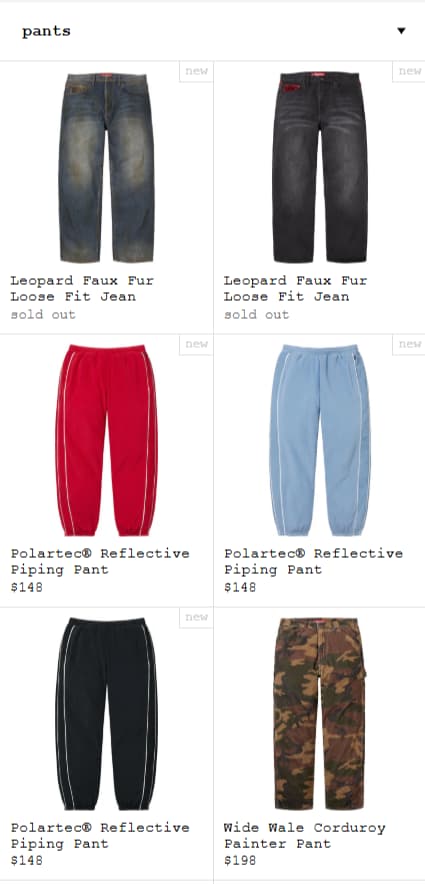Open black Leopard Faux Fur Jean image
Image resolution: width=425 pixels, height=884 pixels.
coord(320,167)
